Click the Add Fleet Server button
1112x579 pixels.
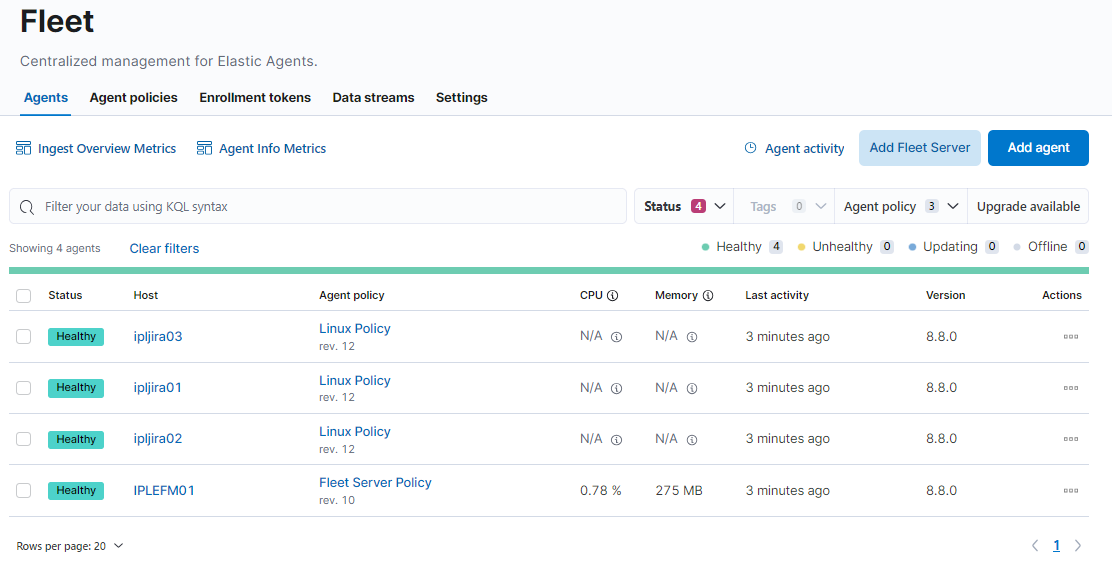(920, 148)
